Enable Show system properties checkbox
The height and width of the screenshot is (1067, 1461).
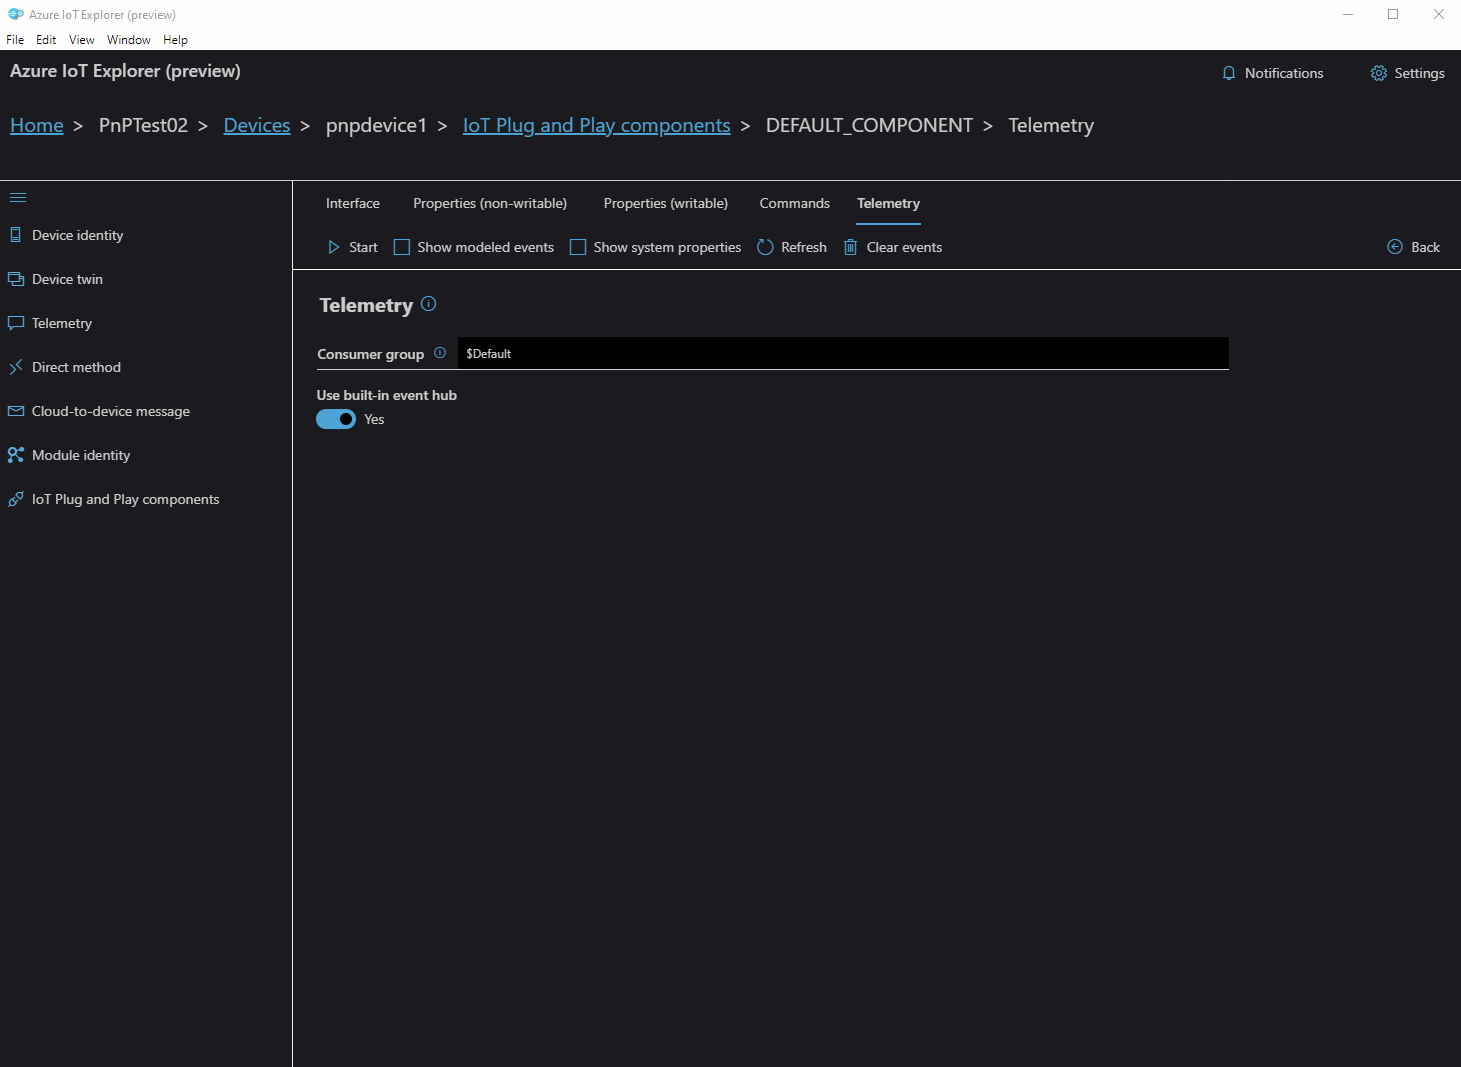(578, 247)
